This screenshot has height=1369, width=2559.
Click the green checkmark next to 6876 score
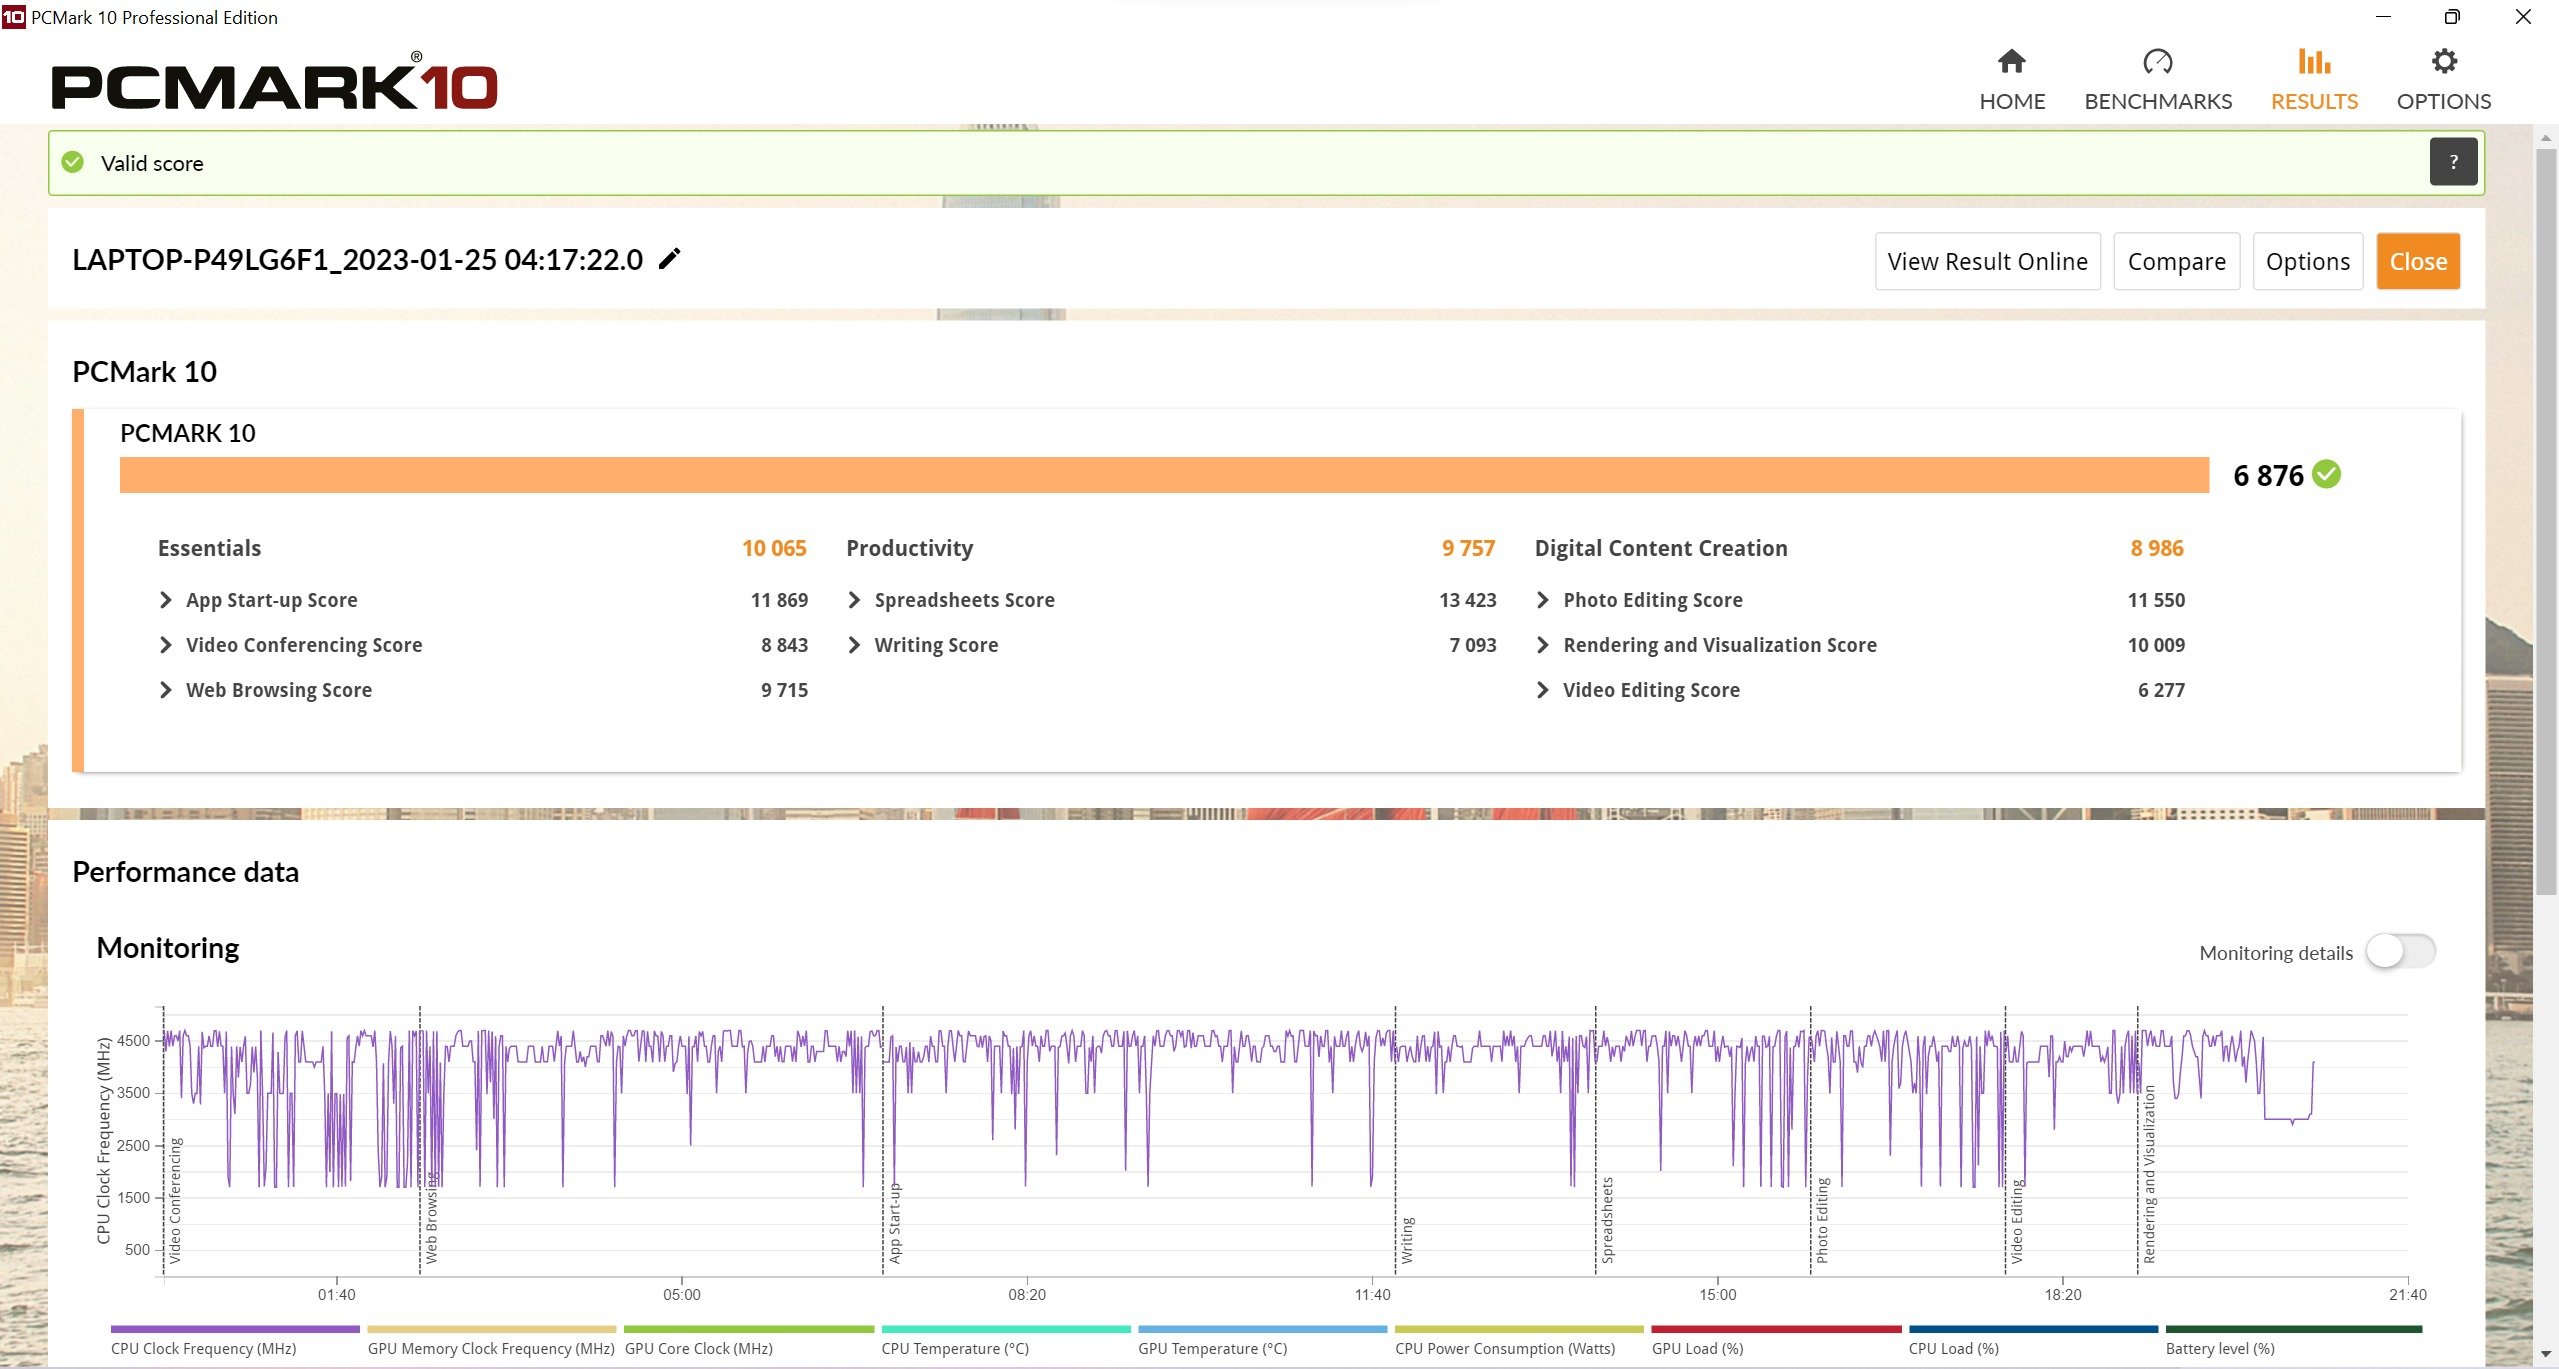point(2329,474)
